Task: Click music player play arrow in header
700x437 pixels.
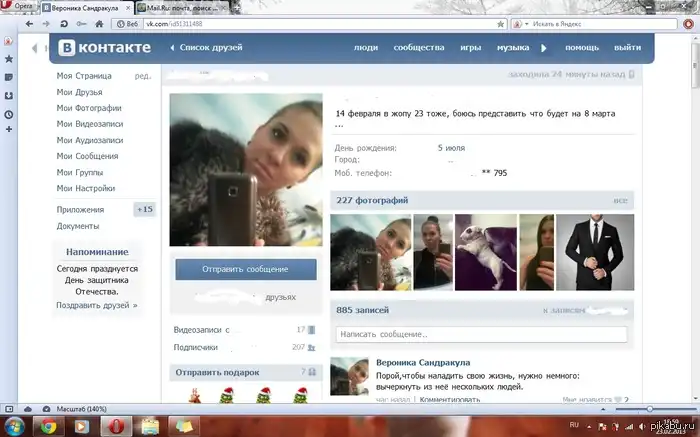Action: click(x=544, y=47)
